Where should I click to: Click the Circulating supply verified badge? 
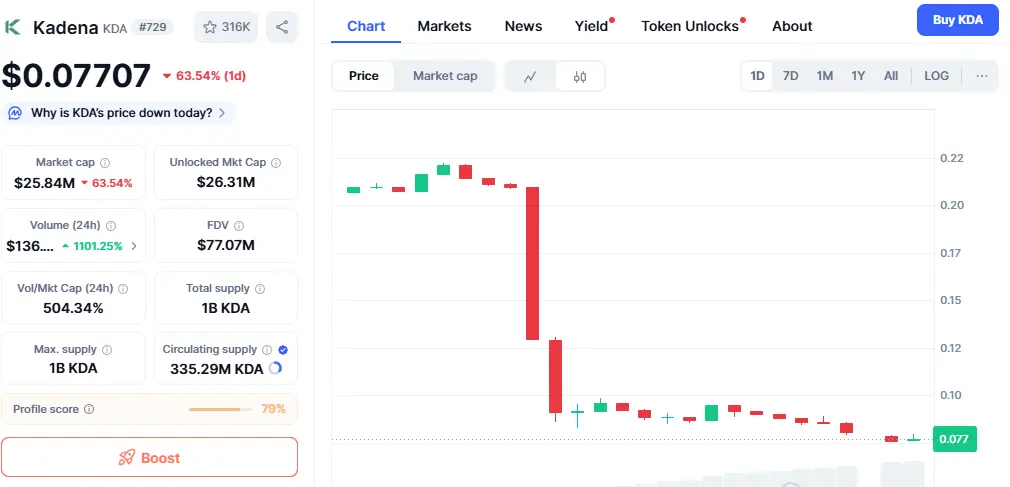[x=283, y=350]
